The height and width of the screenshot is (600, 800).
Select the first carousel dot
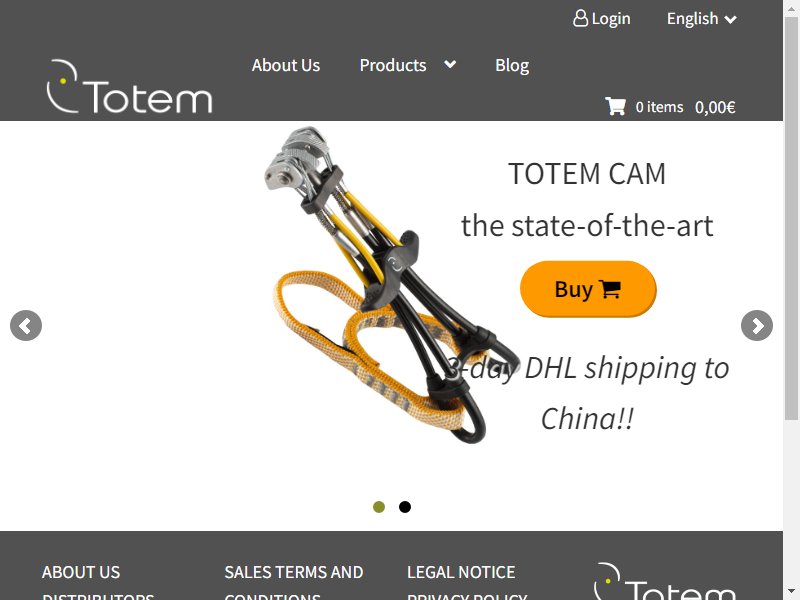click(379, 507)
